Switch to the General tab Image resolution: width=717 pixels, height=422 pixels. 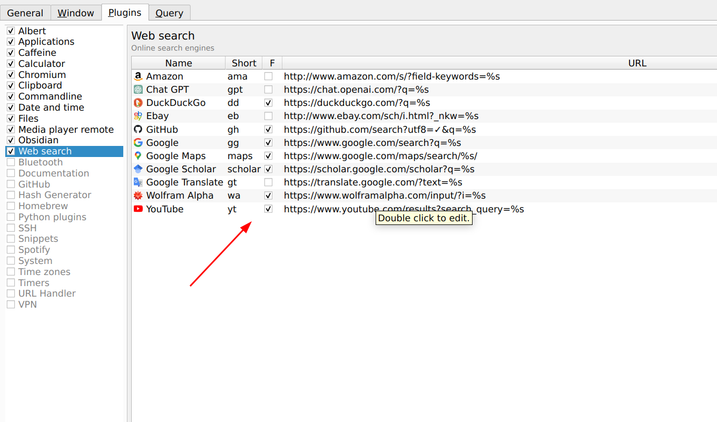tap(25, 13)
